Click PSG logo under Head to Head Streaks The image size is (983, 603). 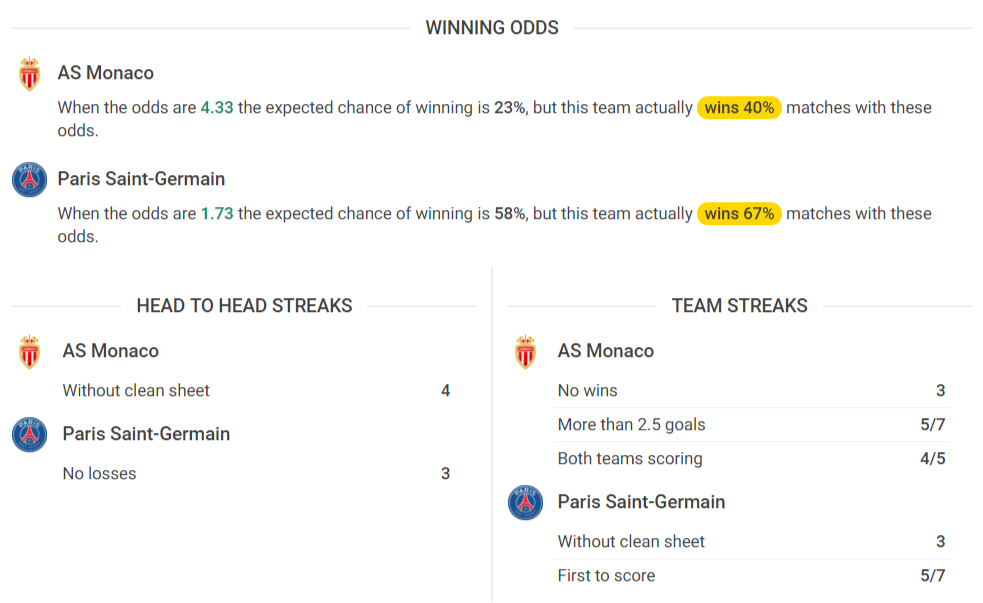tap(29, 434)
